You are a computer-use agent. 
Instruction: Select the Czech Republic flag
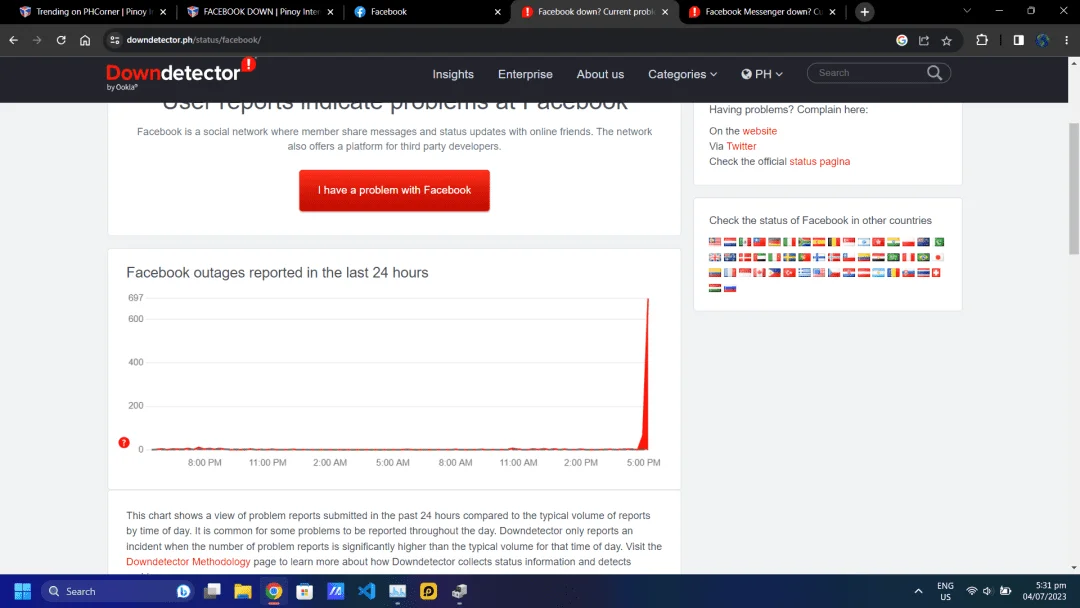(x=834, y=273)
